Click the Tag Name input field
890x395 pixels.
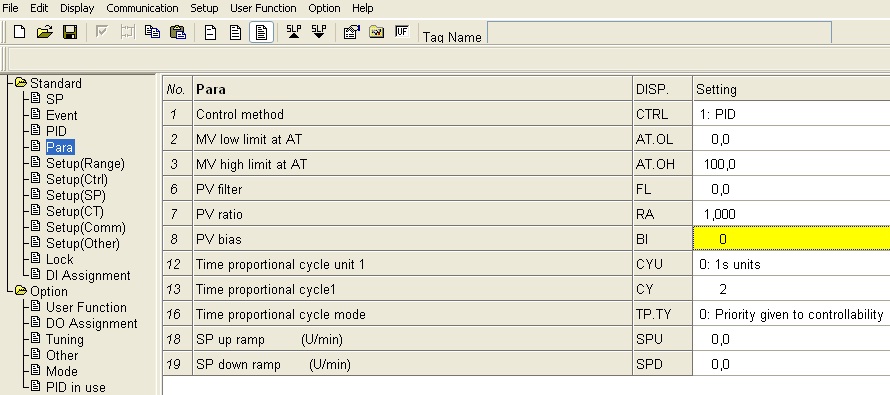click(x=659, y=32)
